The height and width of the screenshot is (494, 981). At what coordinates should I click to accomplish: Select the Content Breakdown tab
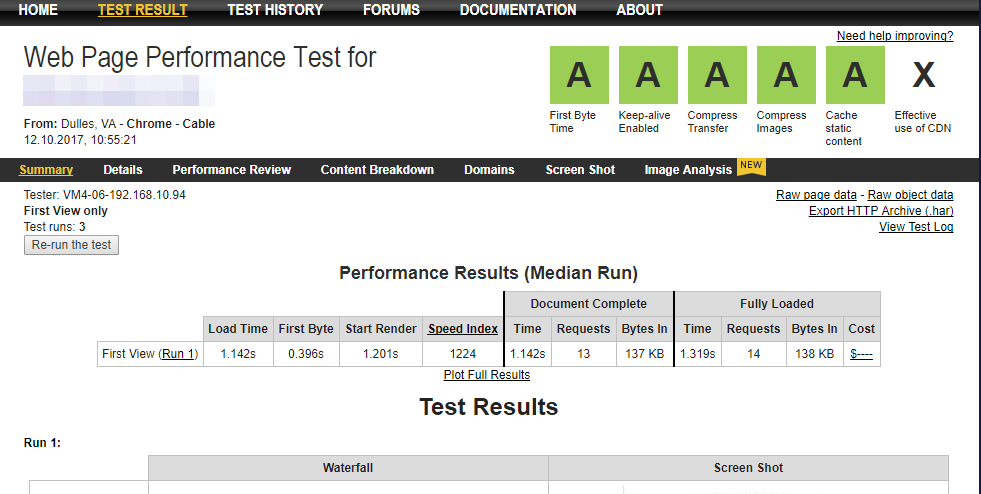tap(377, 170)
